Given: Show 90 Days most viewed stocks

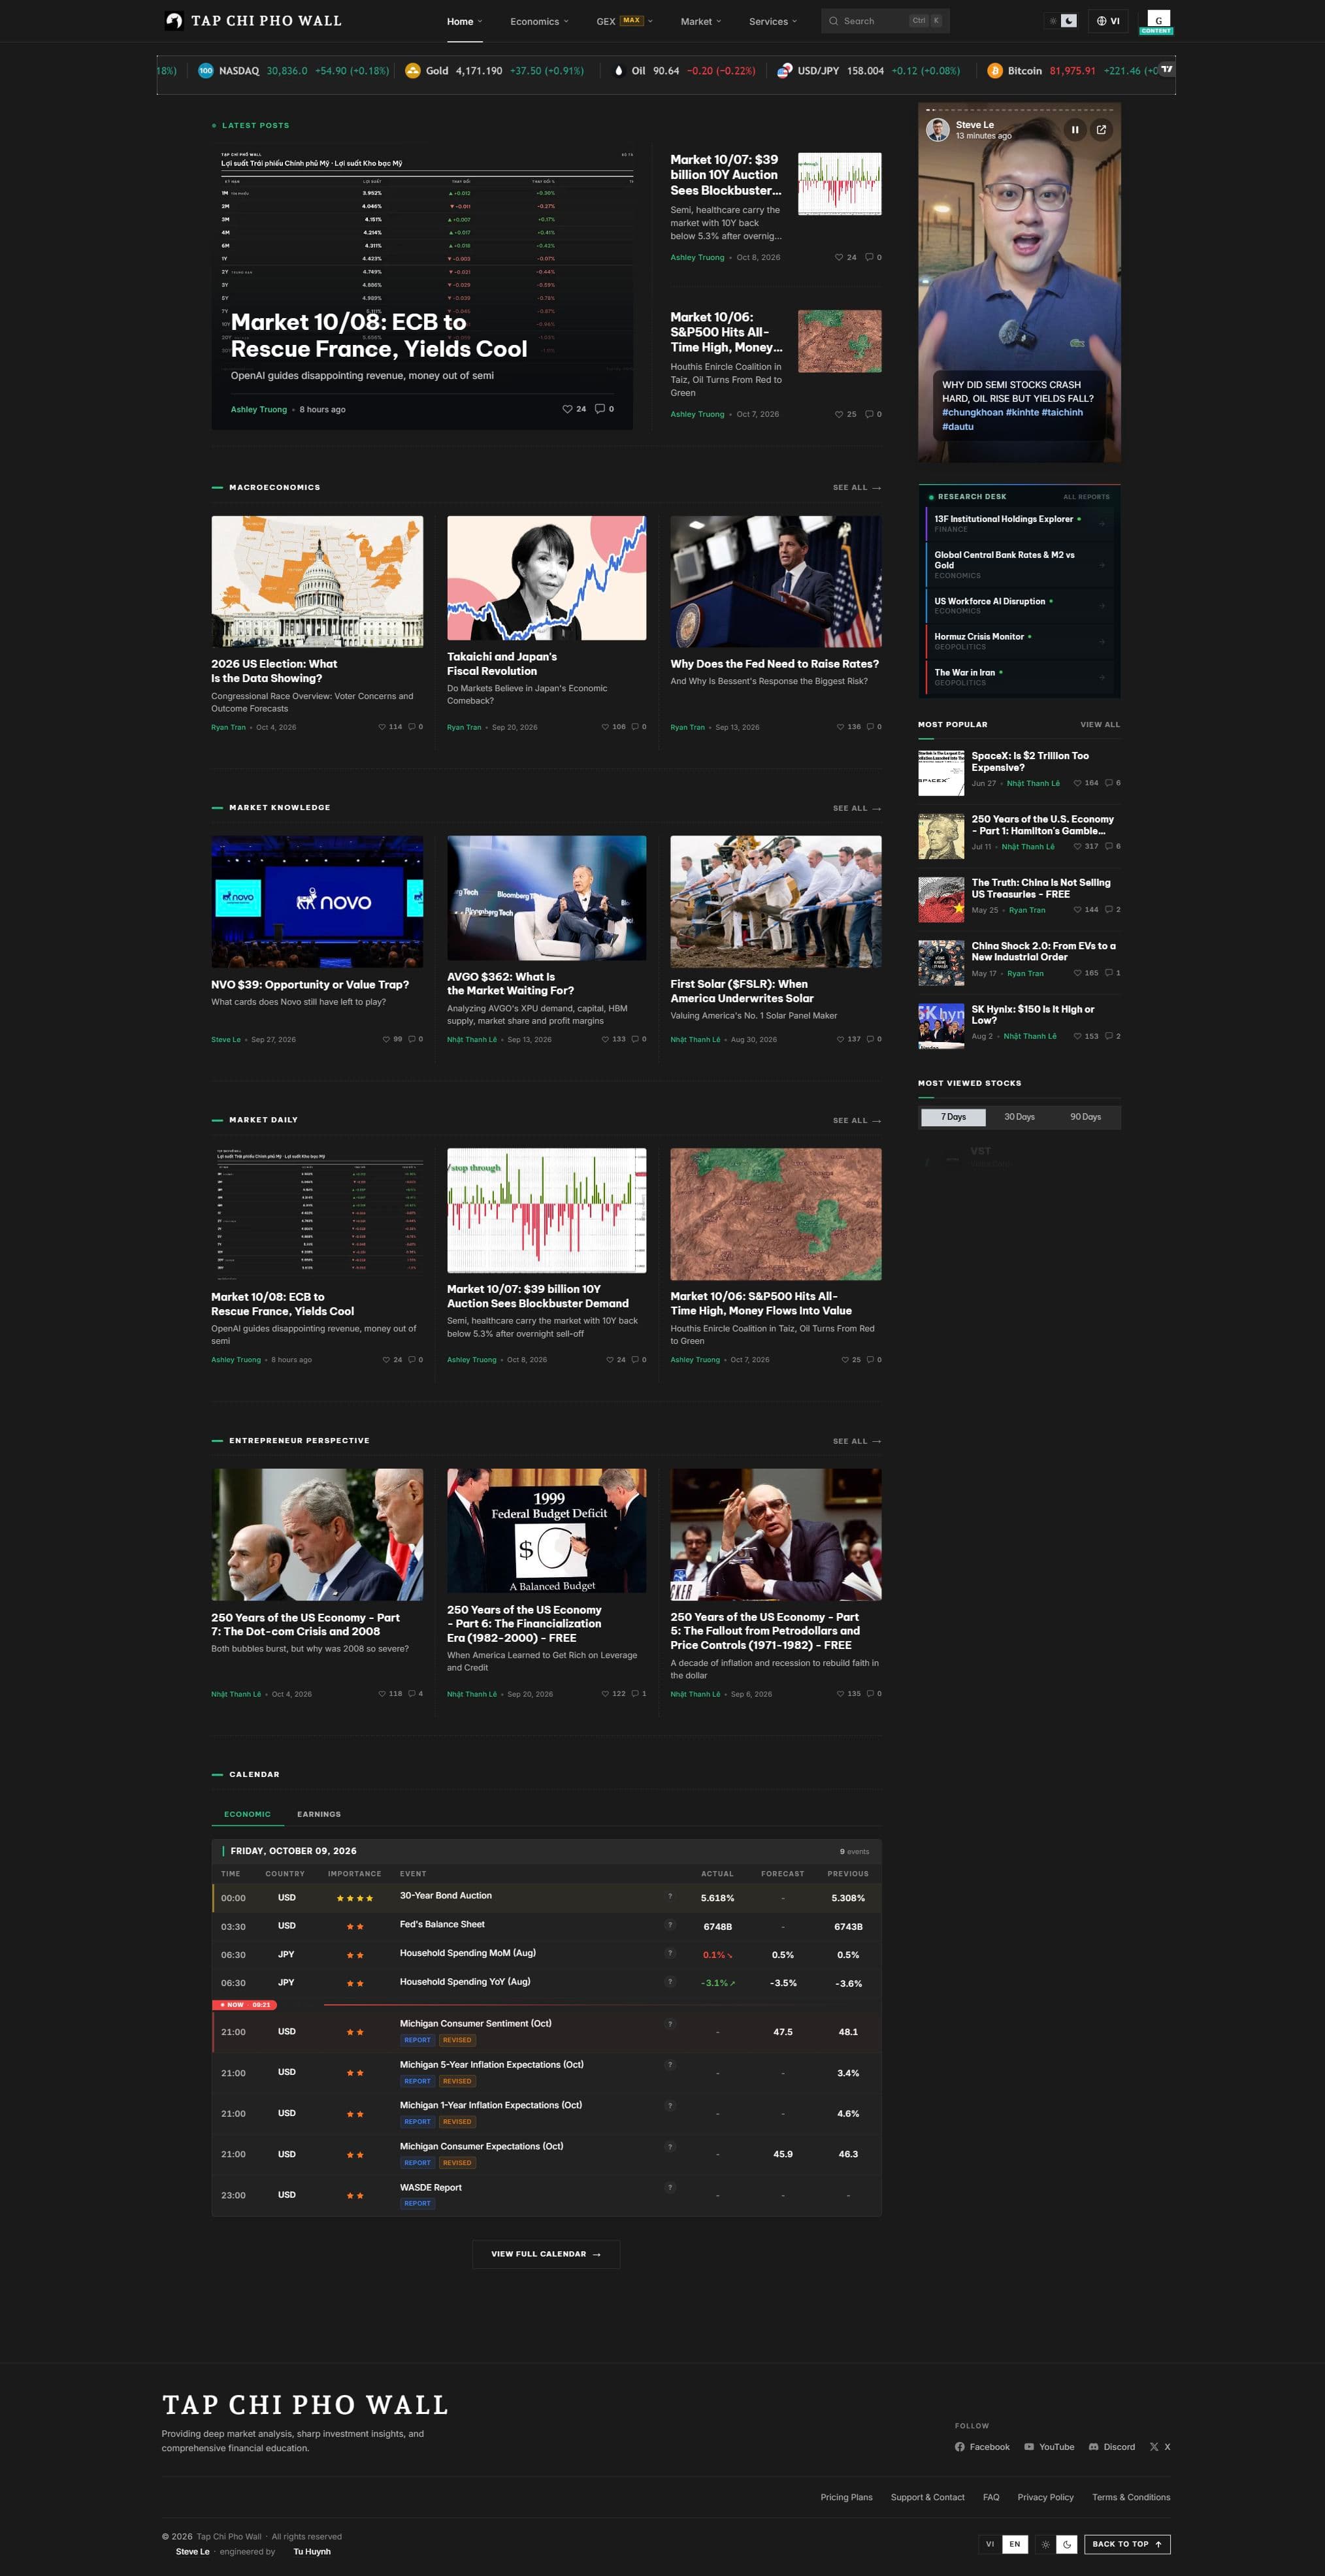Looking at the screenshot, I should tap(1085, 1117).
